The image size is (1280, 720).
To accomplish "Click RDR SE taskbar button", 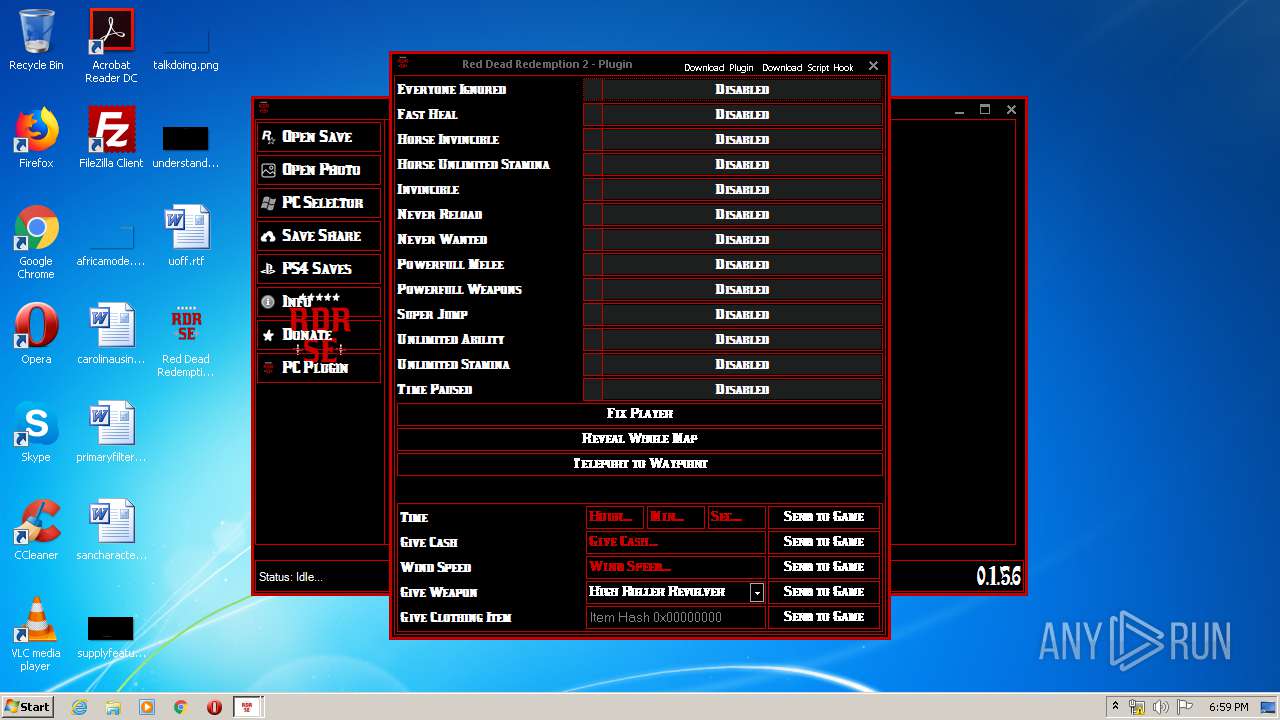I will (247, 707).
